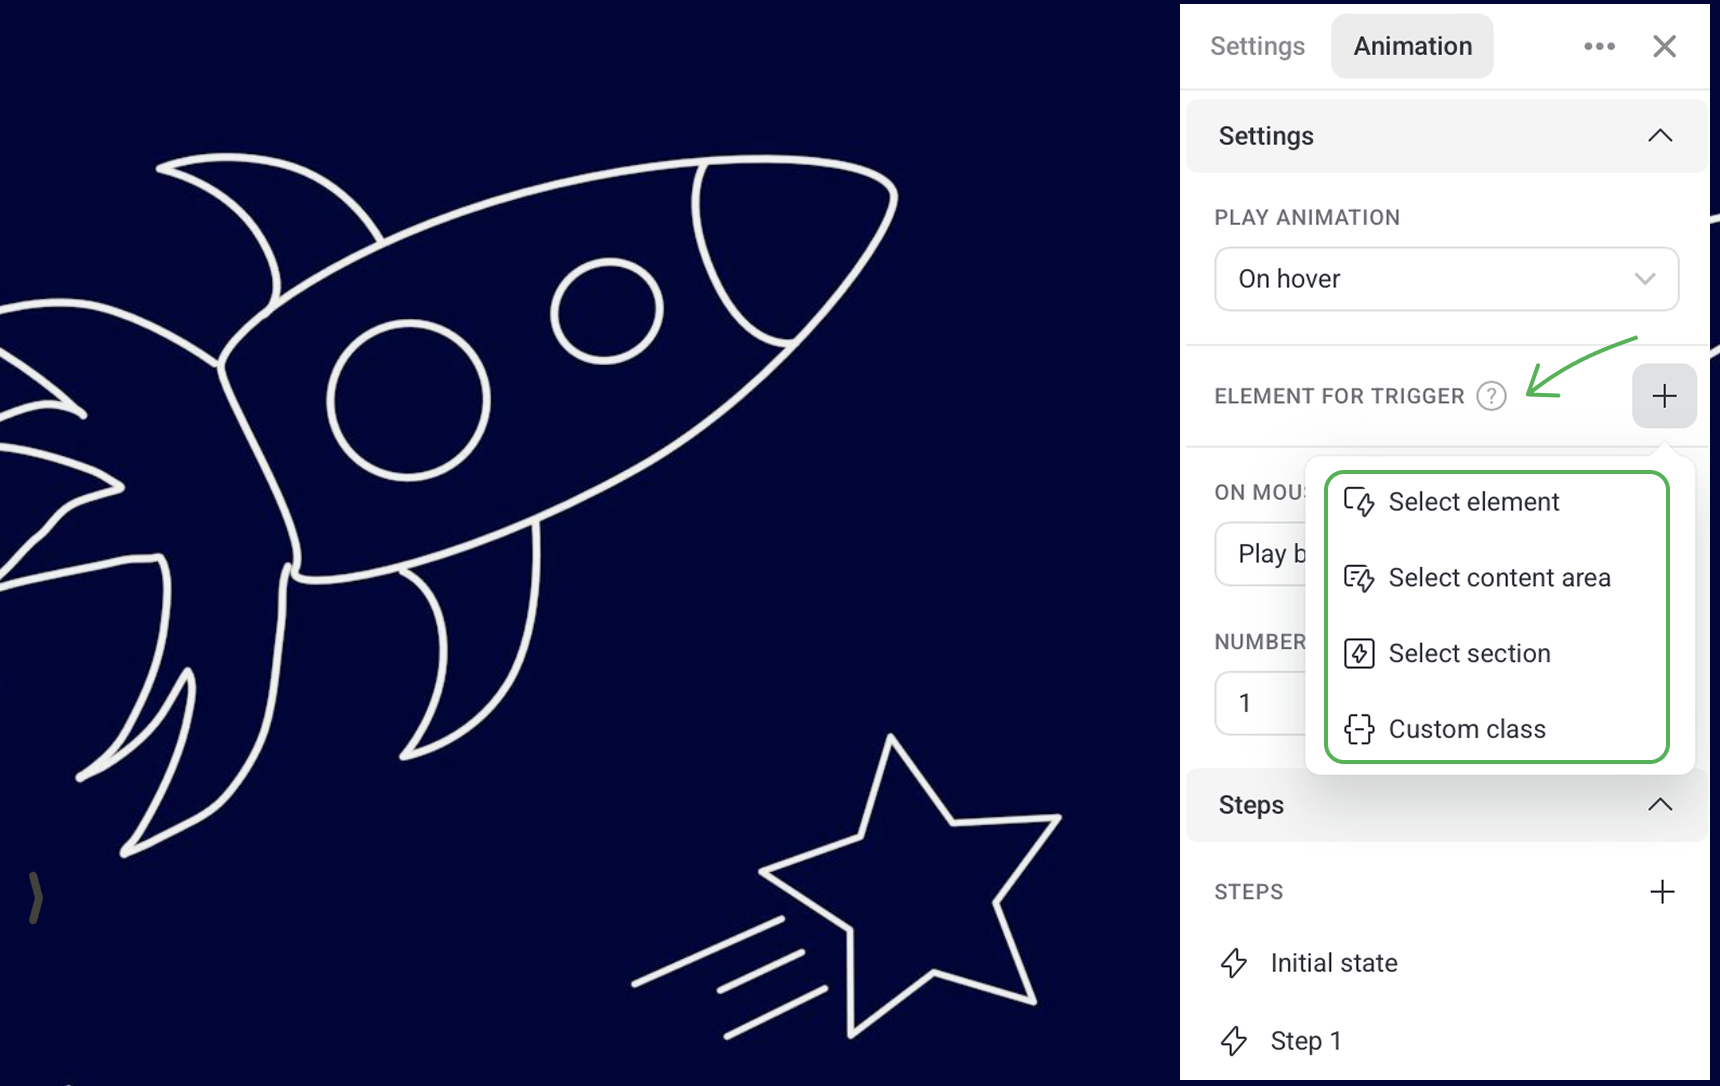The image size is (1720, 1086).
Task: Open the three-dots more options menu
Action: click(x=1599, y=46)
